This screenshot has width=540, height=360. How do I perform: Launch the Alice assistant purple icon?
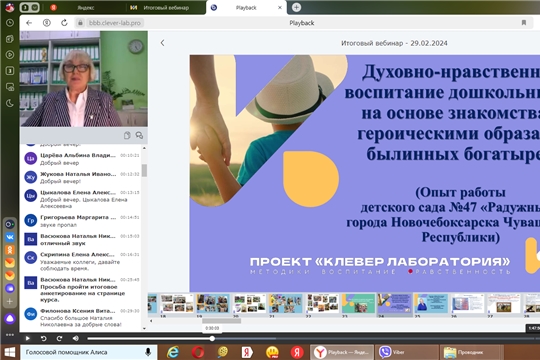[x=10, y=319]
